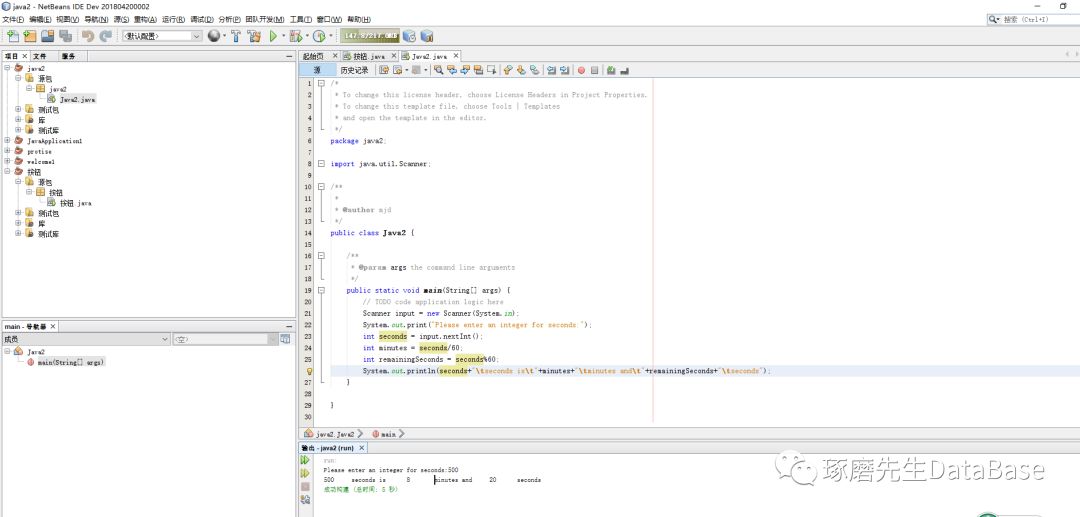Click the globe browser icon in toolbar
The width and height of the screenshot is (1080, 517).
click(214, 36)
